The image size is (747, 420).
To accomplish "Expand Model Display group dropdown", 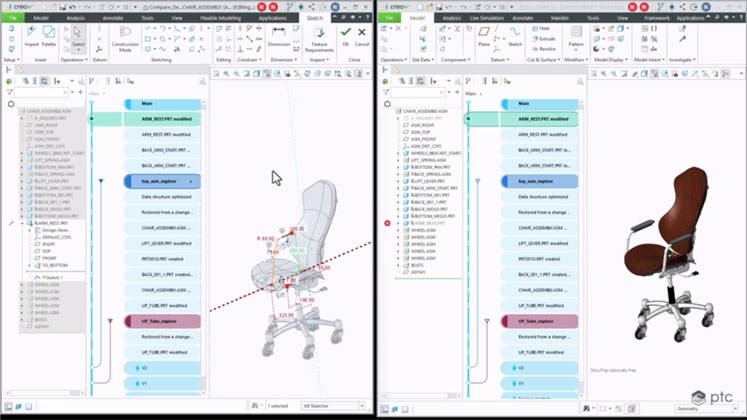I will point(611,60).
